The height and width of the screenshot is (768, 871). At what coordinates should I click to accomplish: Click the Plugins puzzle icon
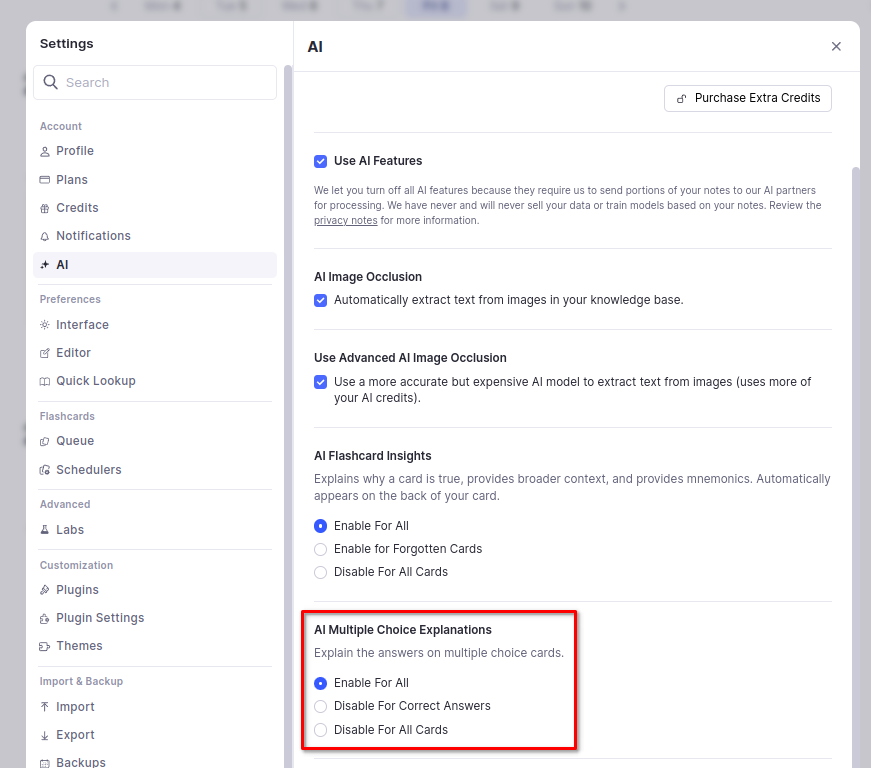click(x=45, y=590)
